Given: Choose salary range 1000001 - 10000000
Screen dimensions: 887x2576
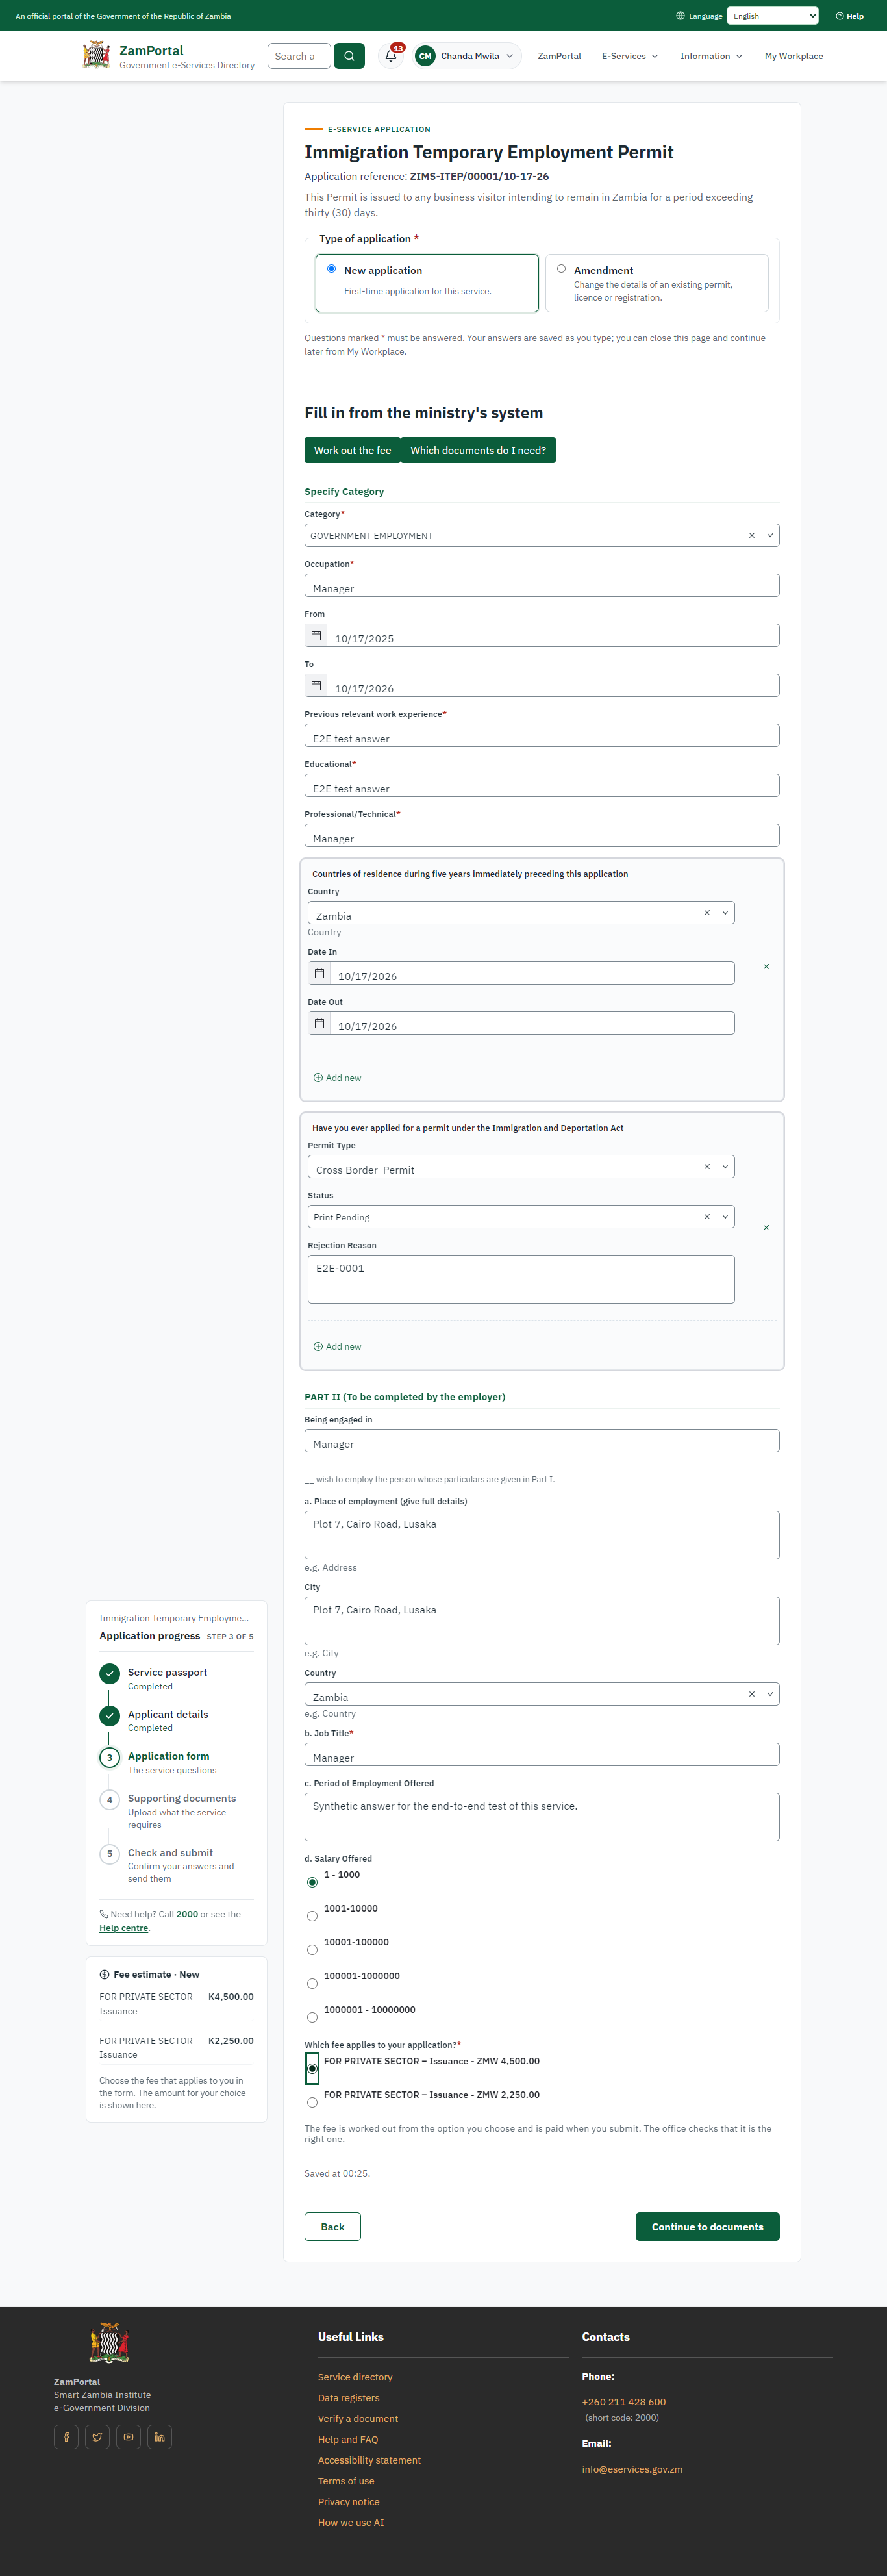Looking at the screenshot, I should (312, 2017).
